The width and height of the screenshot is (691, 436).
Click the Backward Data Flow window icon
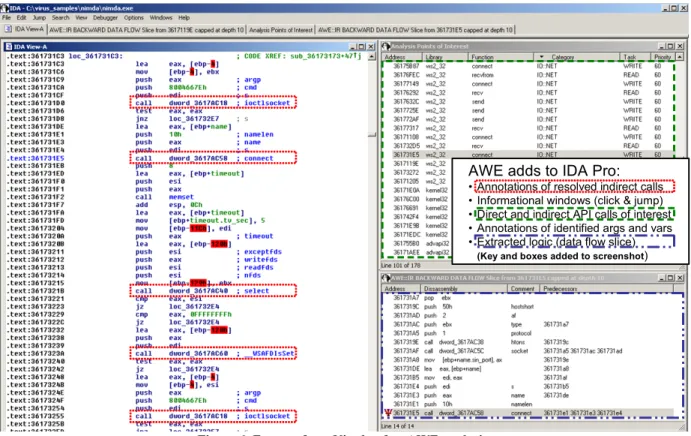coord(386,278)
